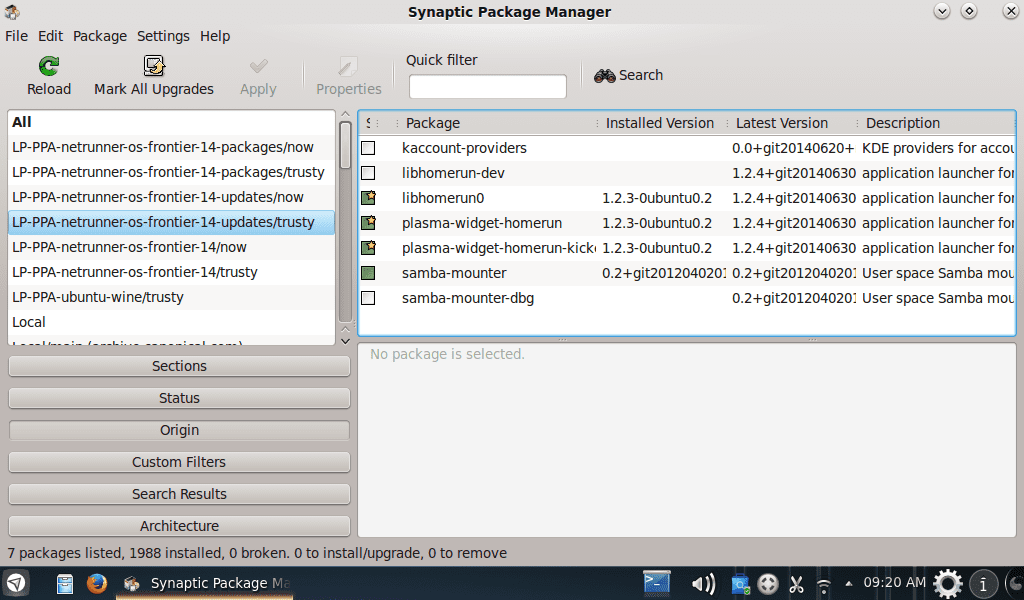This screenshot has width=1024, height=600.
Task: Click the volume speaker icon
Action: pyautogui.click(x=703, y=584)
